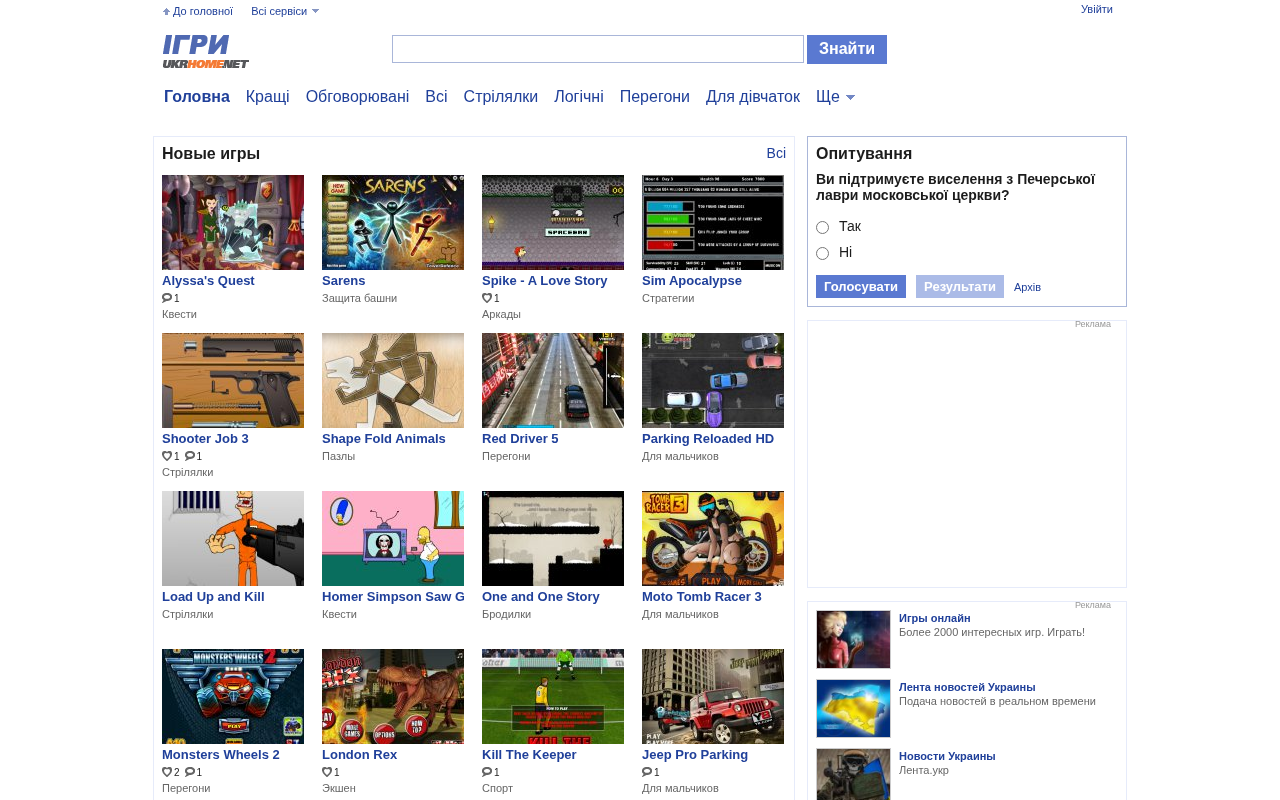
Task: Expand the Всі сервіси dropdown
Action: coord(285,11)
